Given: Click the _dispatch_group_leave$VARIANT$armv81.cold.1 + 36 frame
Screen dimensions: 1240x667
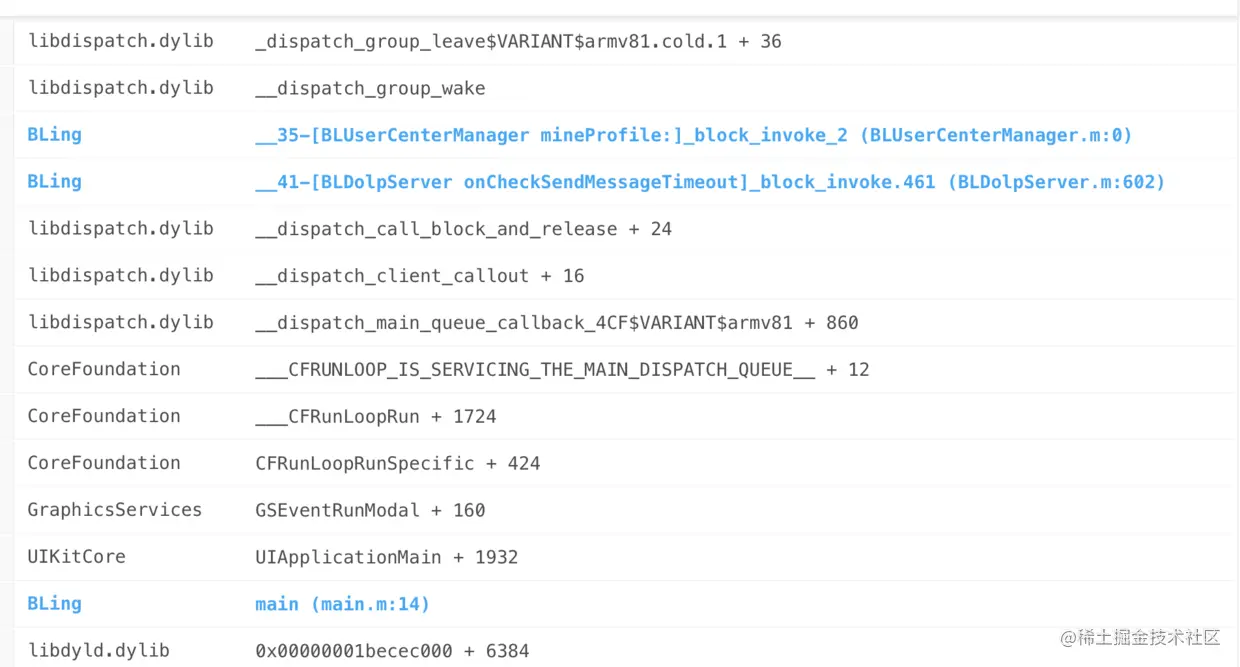Looking at the screenshot, I should (518, 42).
